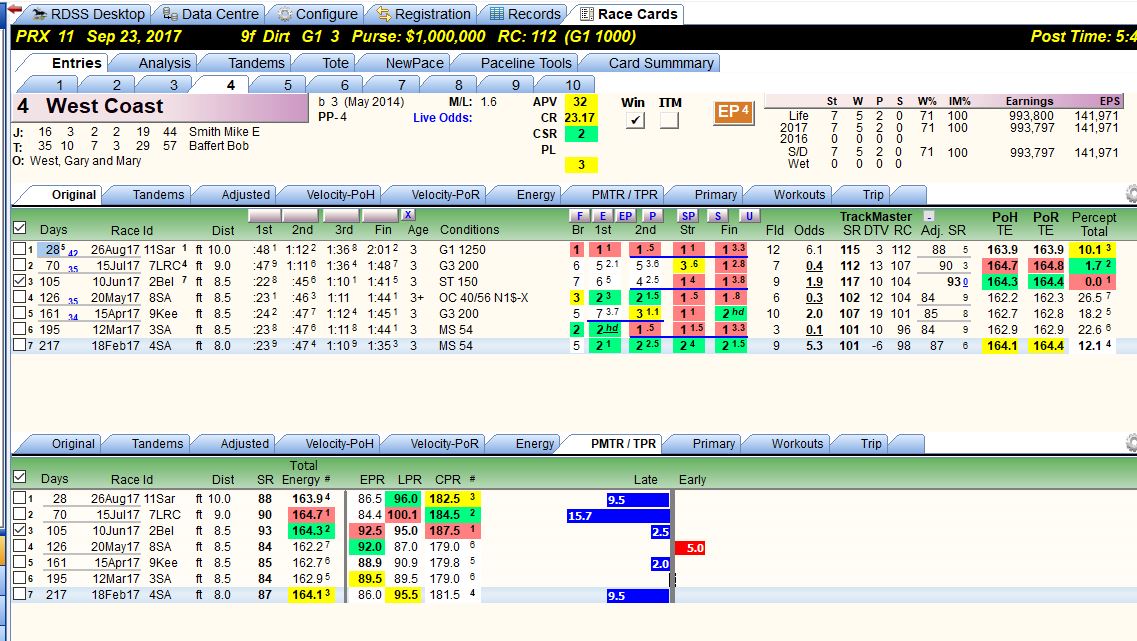Click the E running-style filter button
The height and width of the screenshot is (641, 1137).
602,215
